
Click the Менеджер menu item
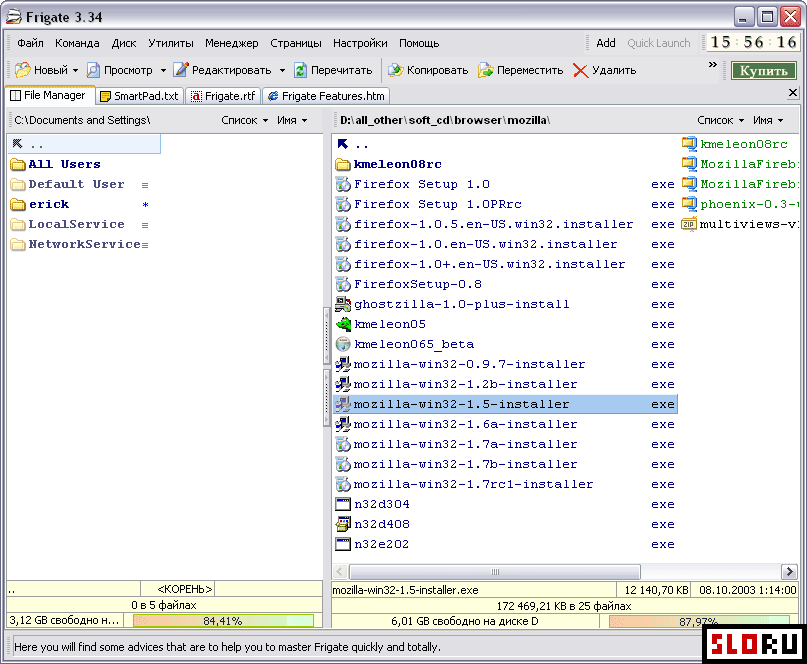pos(232,43)
